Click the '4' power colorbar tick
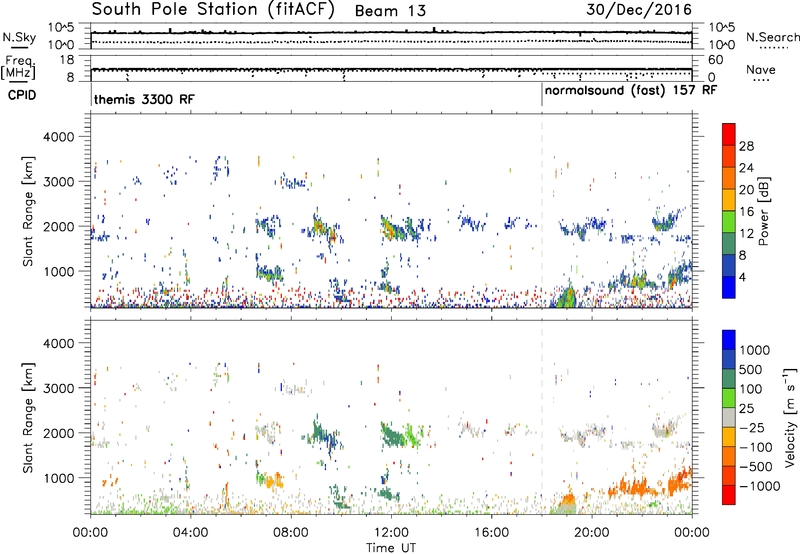800x554 pixels. 742,277
